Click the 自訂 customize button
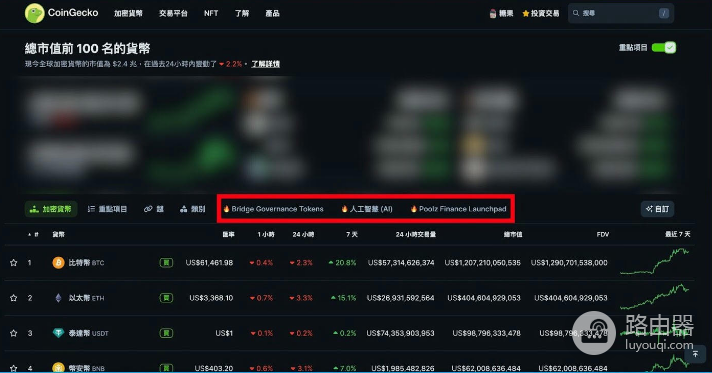Image resolution: width=712 pixels, height=373 pixels. tap(657, 209)
